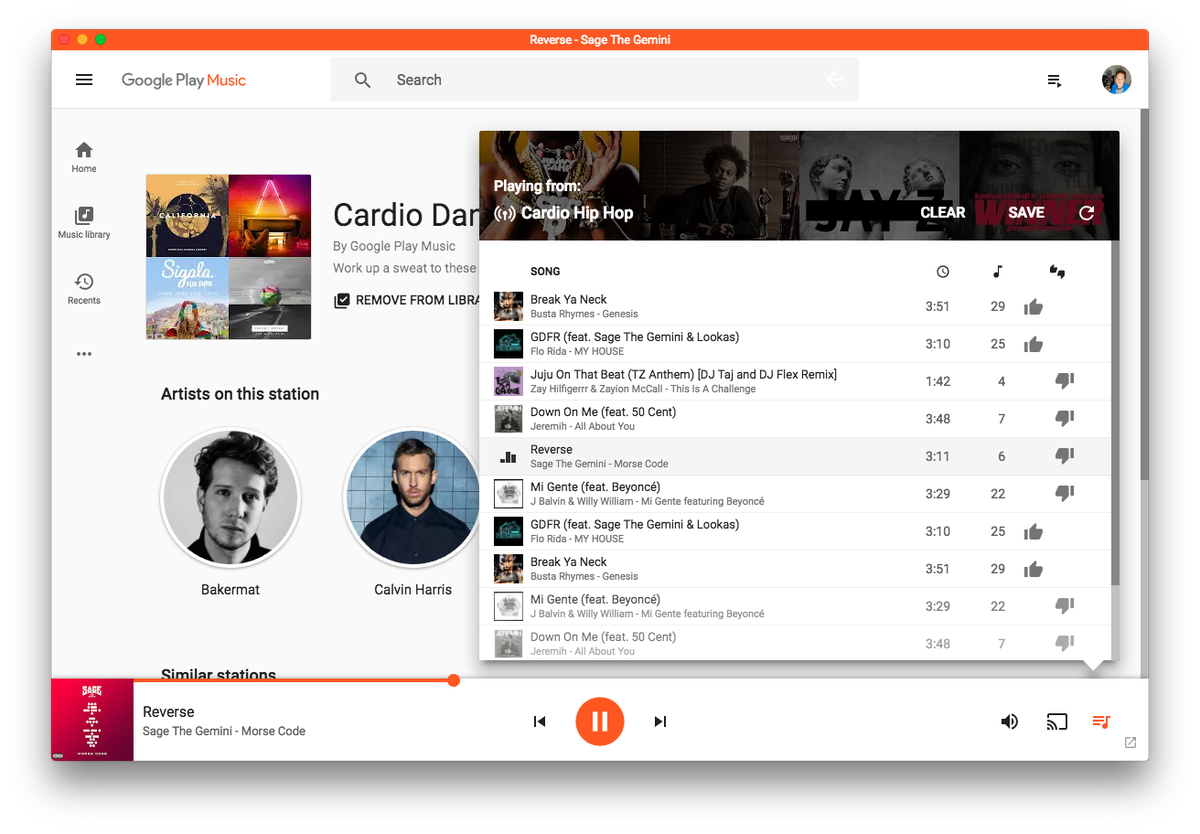The image size is (1200, 834).
Task: Open the user account avatar
Action: (x=1116, y=80)
